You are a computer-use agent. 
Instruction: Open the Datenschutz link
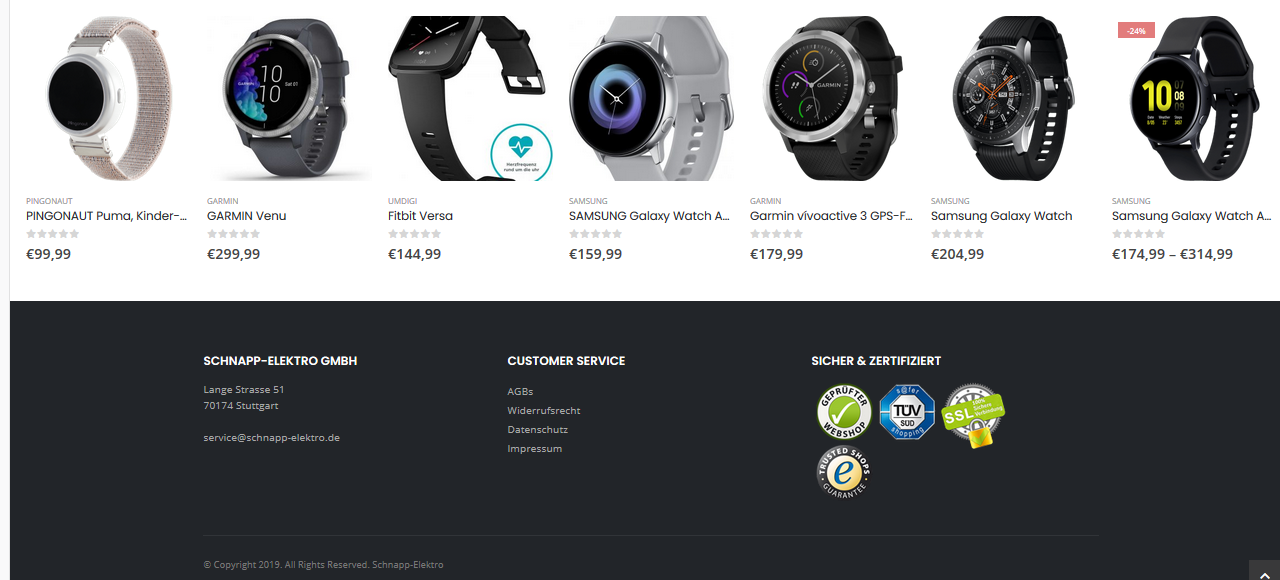537,429
